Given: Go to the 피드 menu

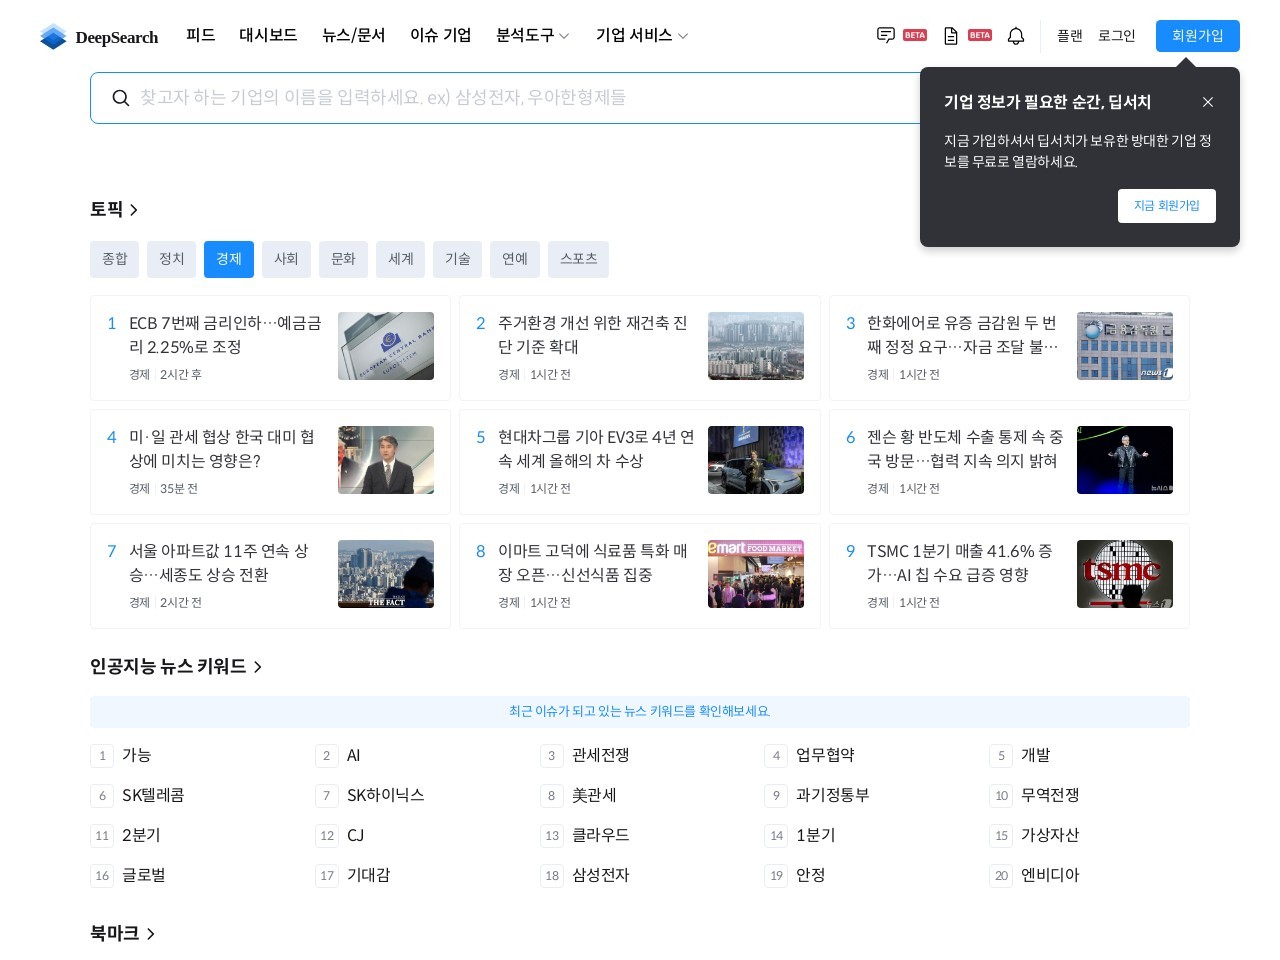Looking at the screenshot, I should click(201, 36).
